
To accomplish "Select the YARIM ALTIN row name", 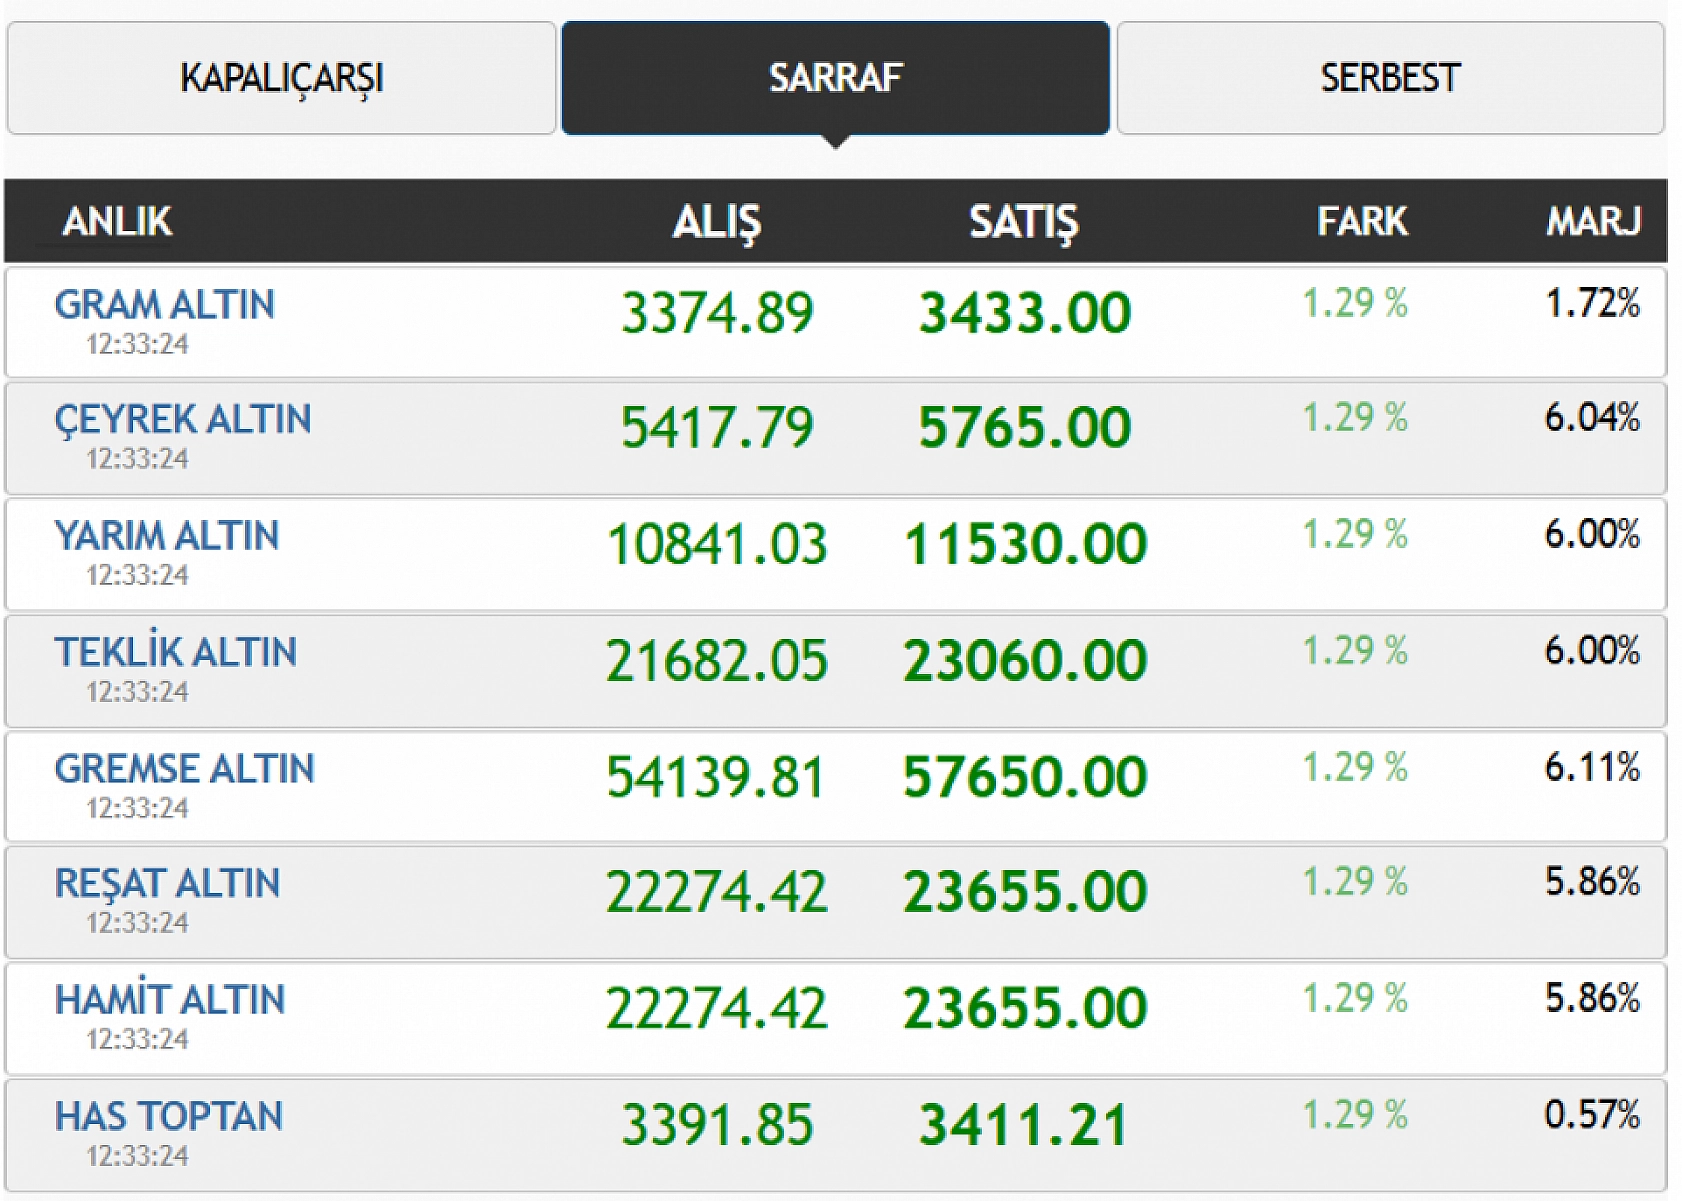I will point(167,536).
